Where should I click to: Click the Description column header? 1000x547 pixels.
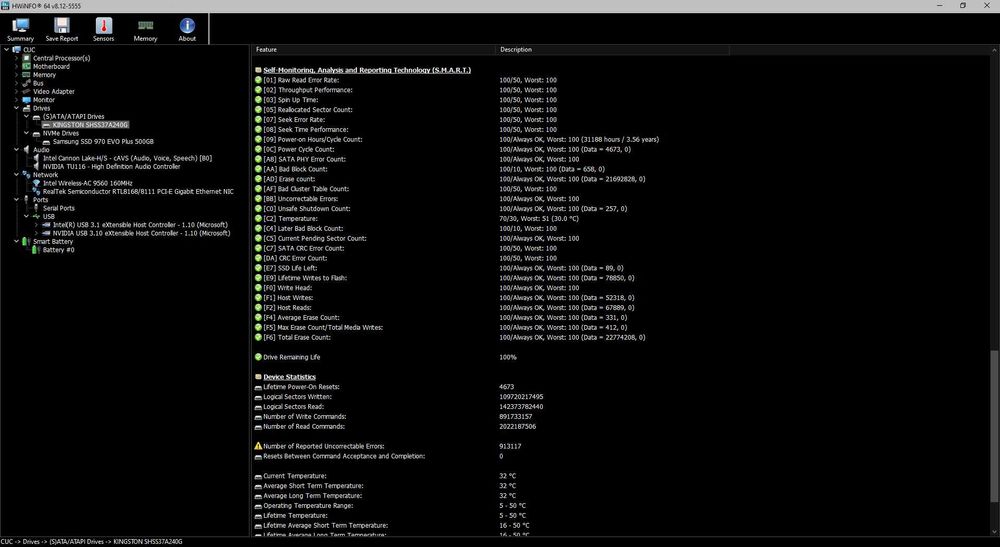(x=516, y=49)
